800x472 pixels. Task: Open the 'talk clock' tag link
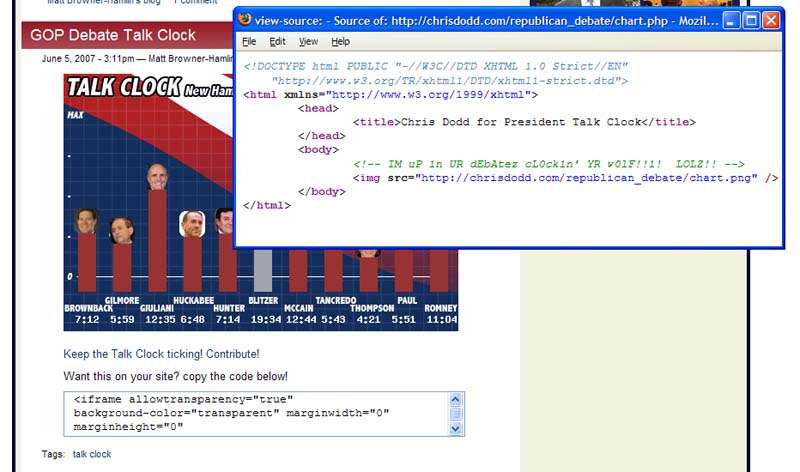[x=92, y=454]
